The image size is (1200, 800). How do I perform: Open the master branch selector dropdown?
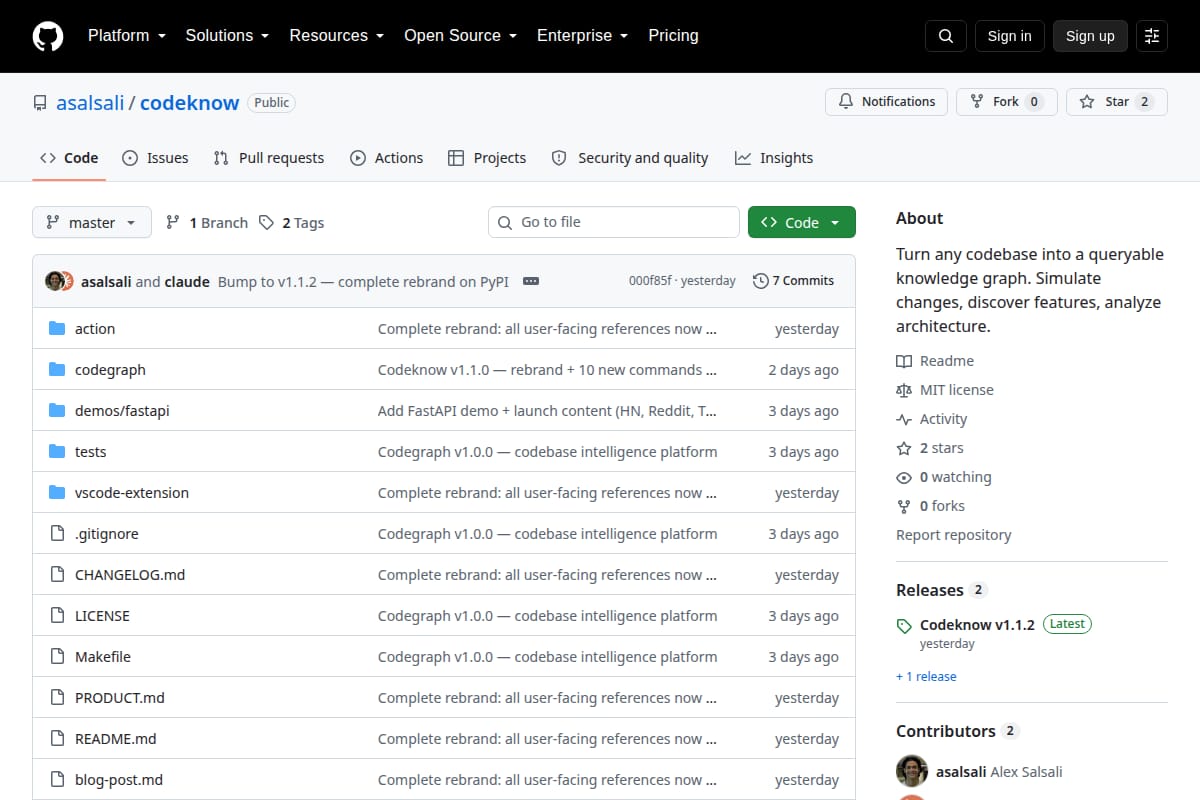tap(92, 222)
